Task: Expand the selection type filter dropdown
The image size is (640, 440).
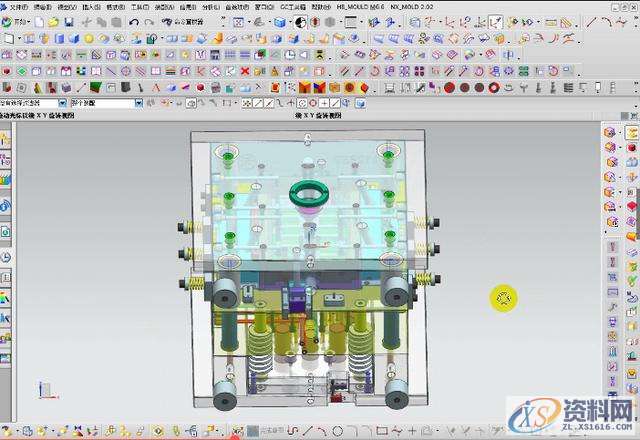Action: pyautogui.click(x=62, y=103)
